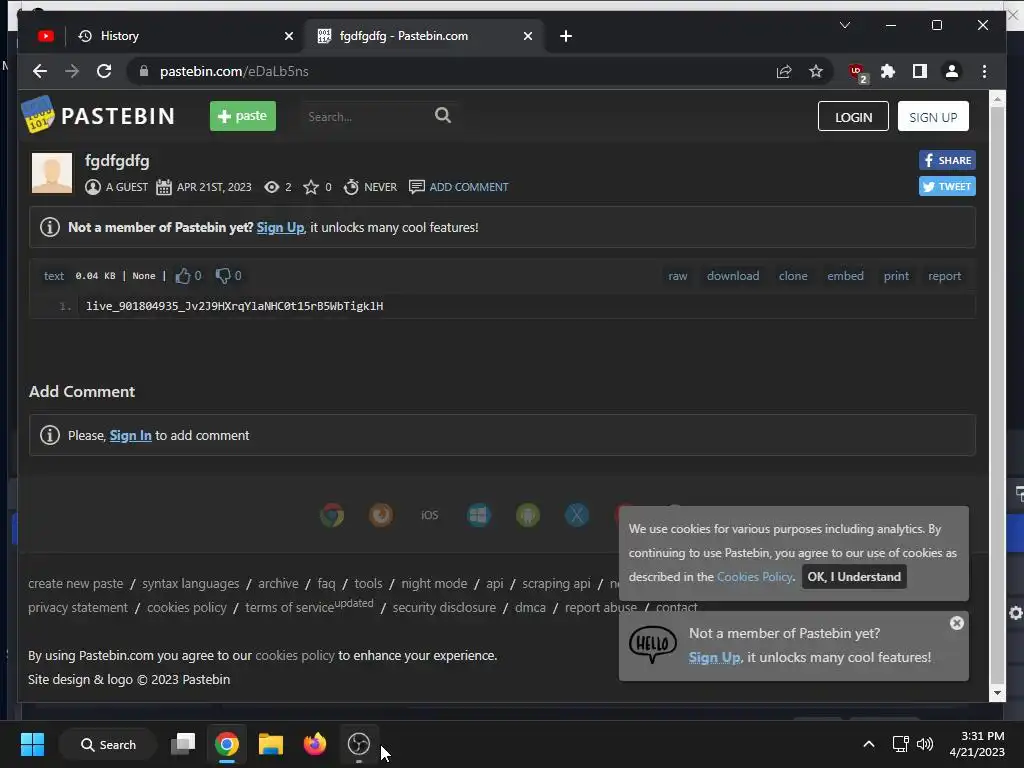The width and height of the screenshot is (1024, 768).
Task: Click the LOGIN button
Action: (x=853, y=116)
